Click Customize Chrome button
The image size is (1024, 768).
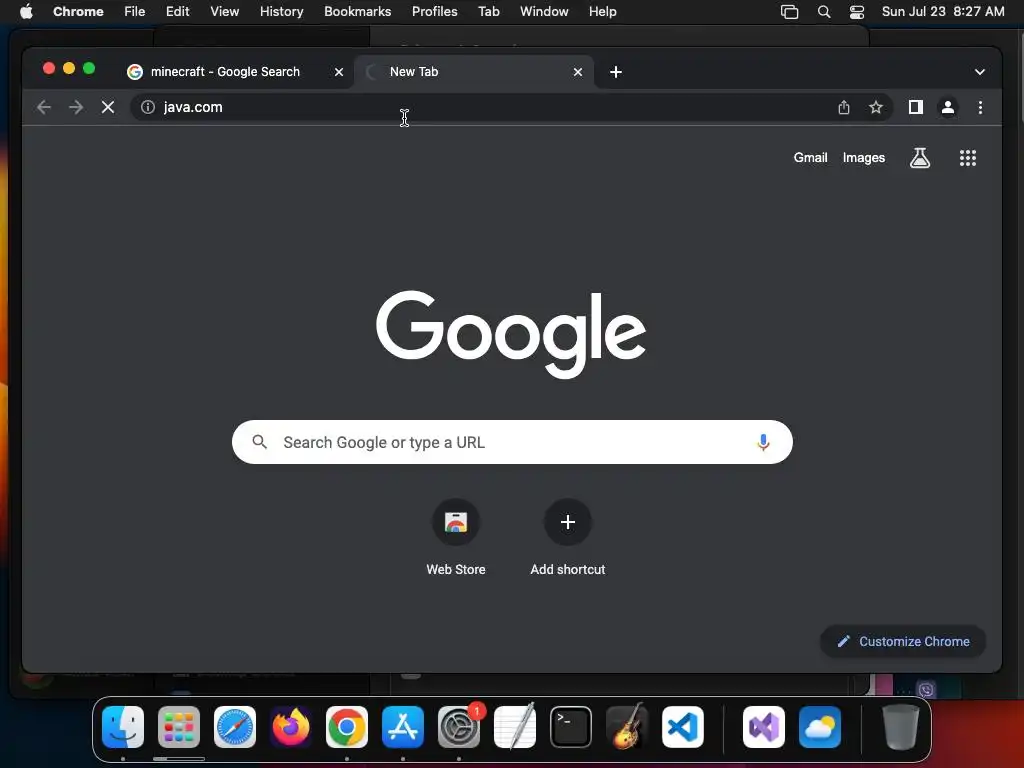pos(903,641)
